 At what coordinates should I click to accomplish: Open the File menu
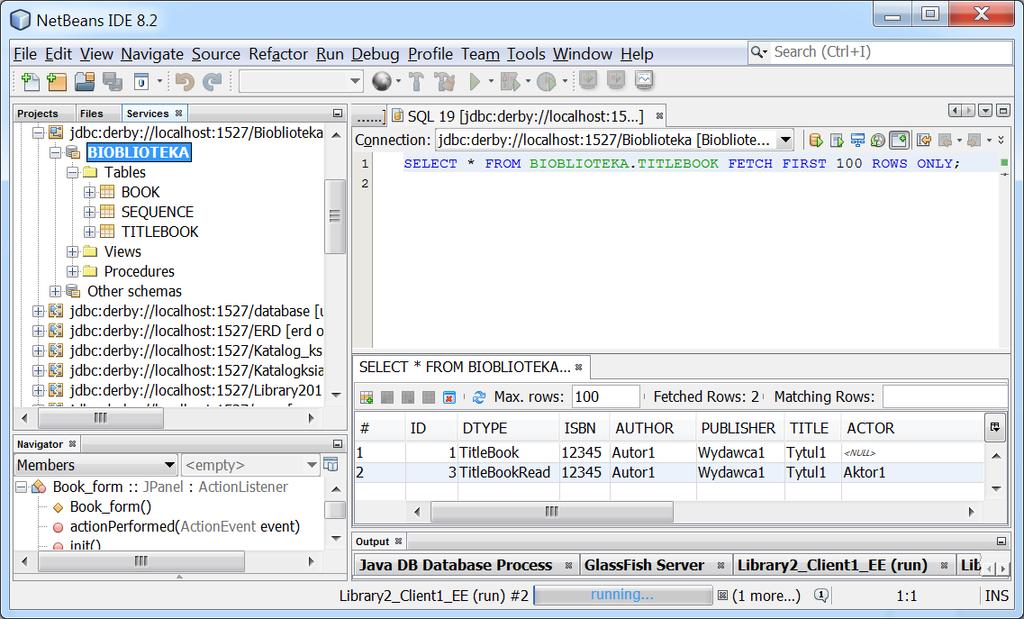pyautogui.click(x=25, y=54)
